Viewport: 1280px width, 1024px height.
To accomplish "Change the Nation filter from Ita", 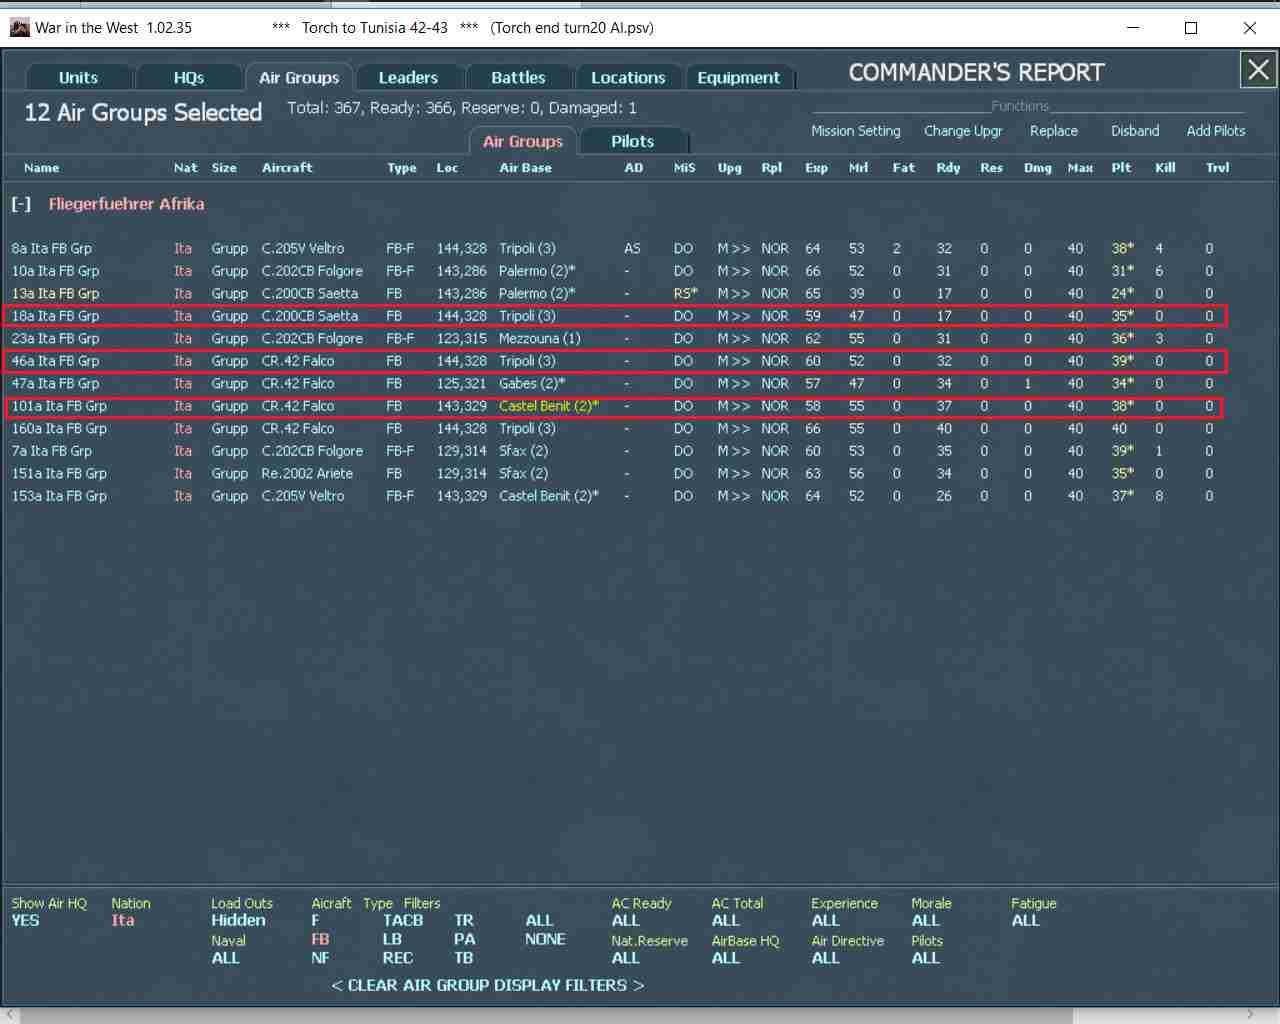I will pyautogui.click(x=123, y=921).
